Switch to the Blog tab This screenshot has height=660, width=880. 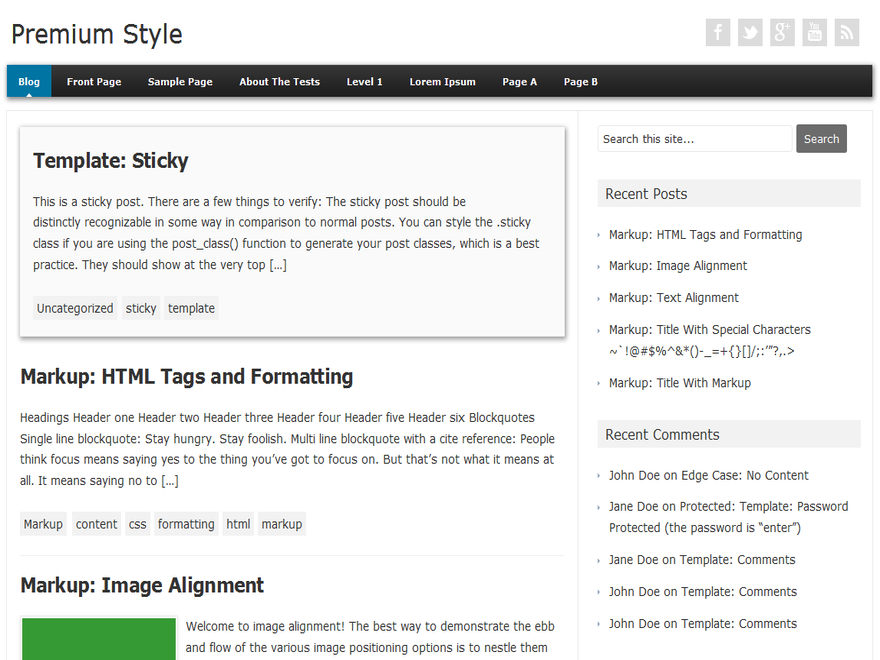(x=28, y=81)
